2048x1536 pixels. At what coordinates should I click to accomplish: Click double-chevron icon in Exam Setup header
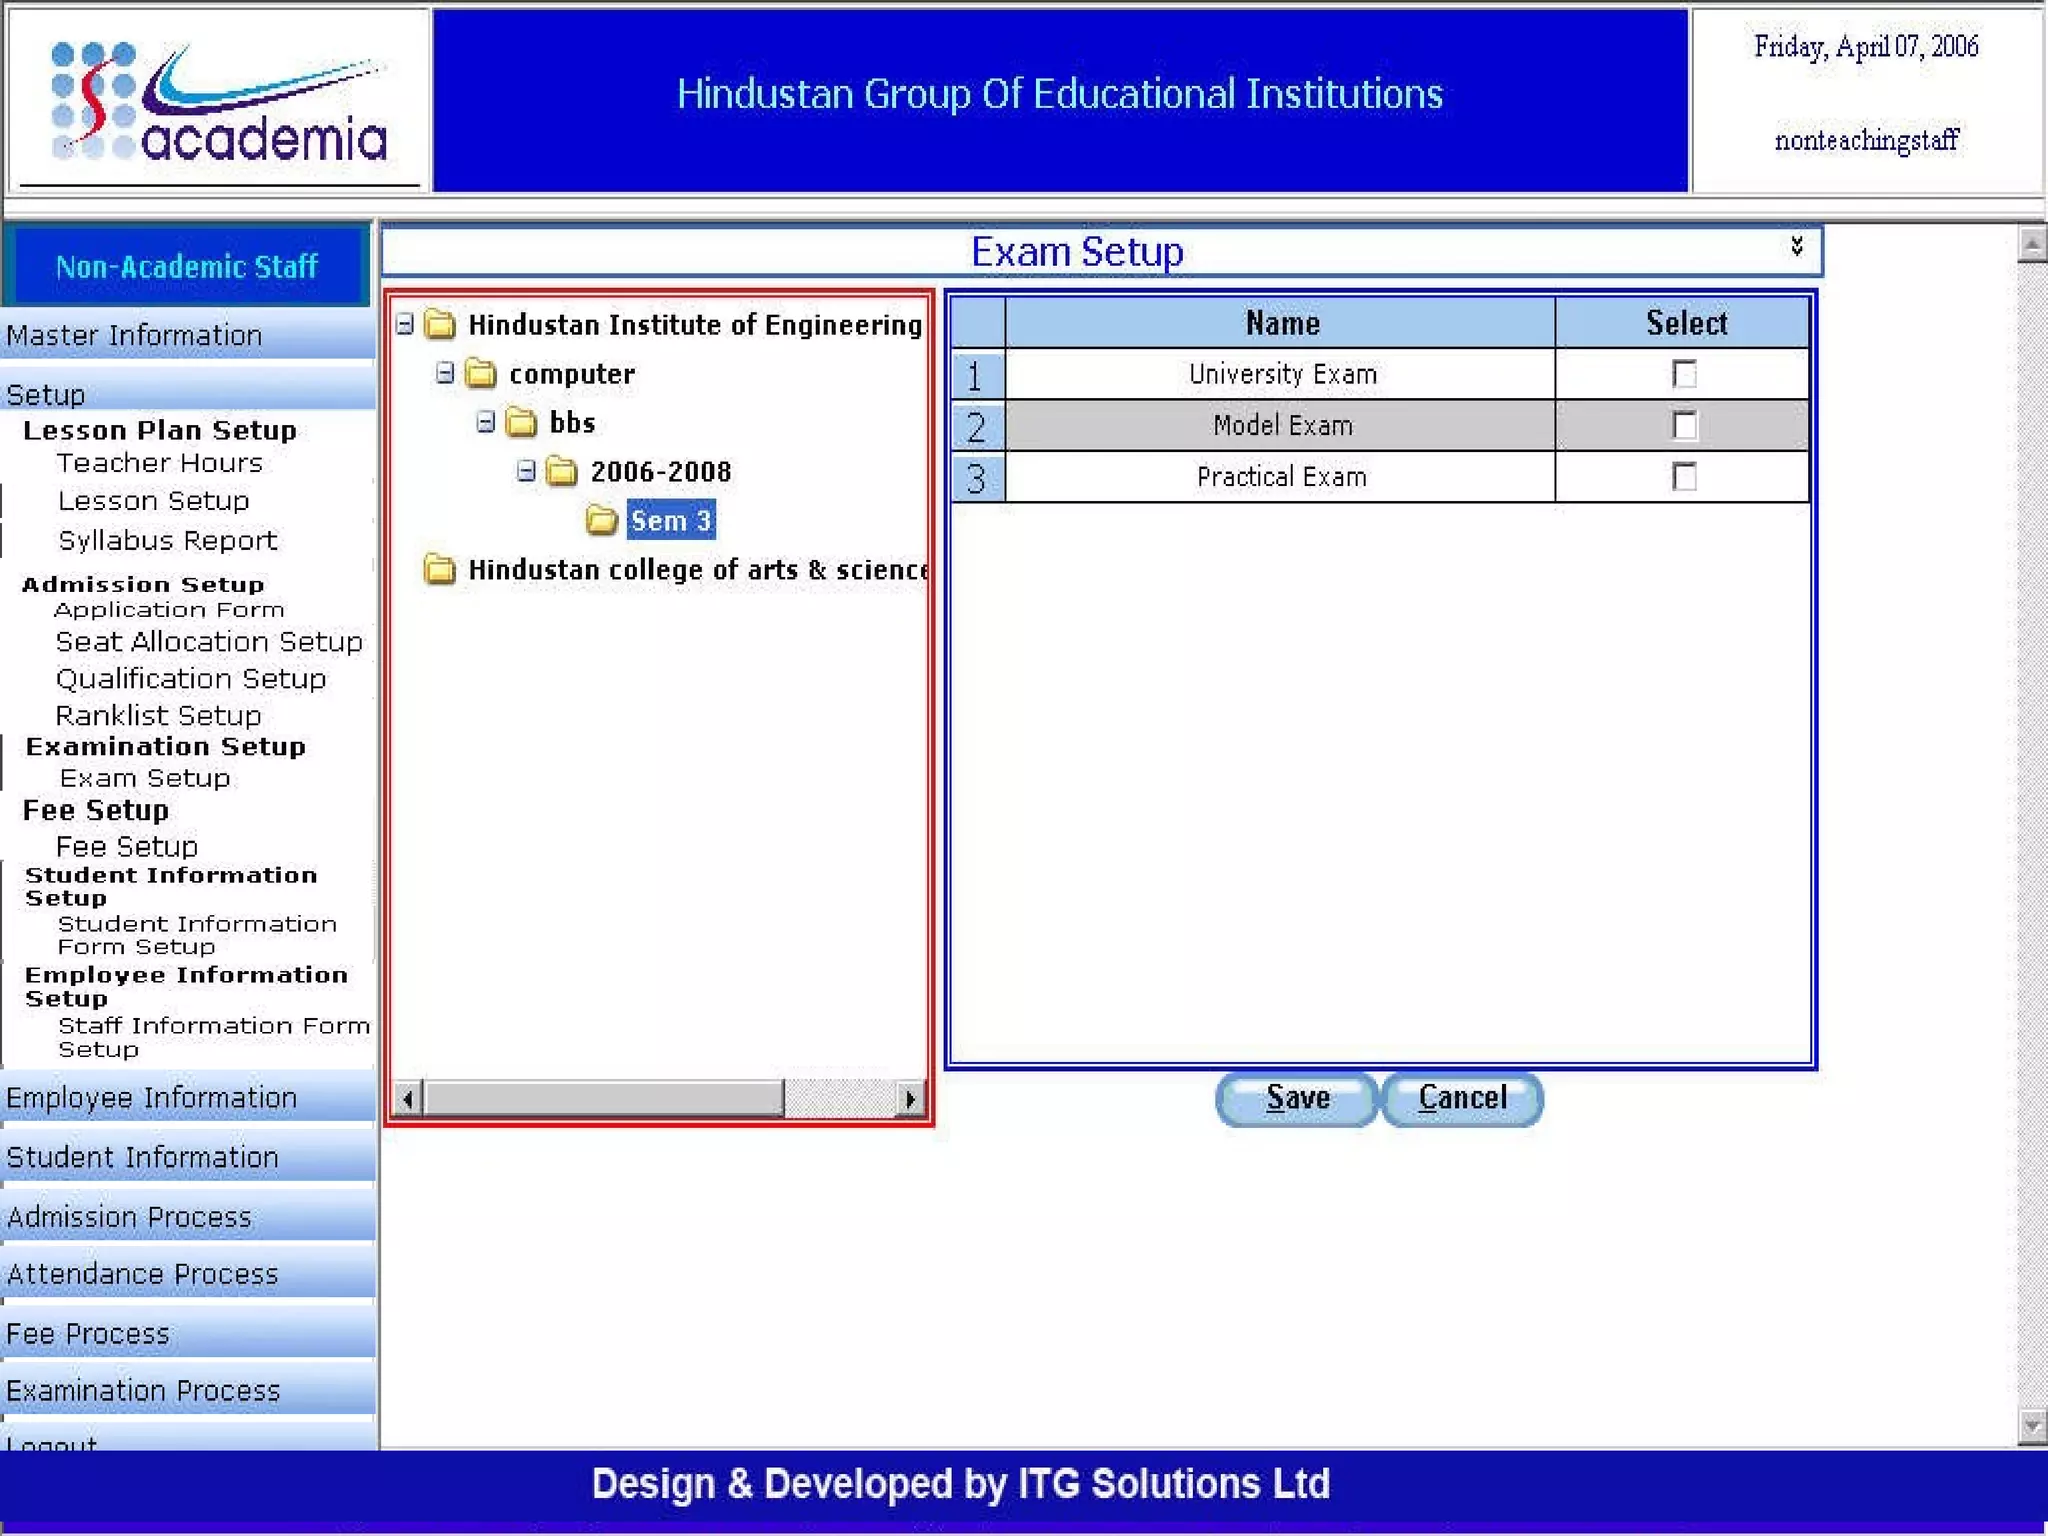coord(1796,247)
